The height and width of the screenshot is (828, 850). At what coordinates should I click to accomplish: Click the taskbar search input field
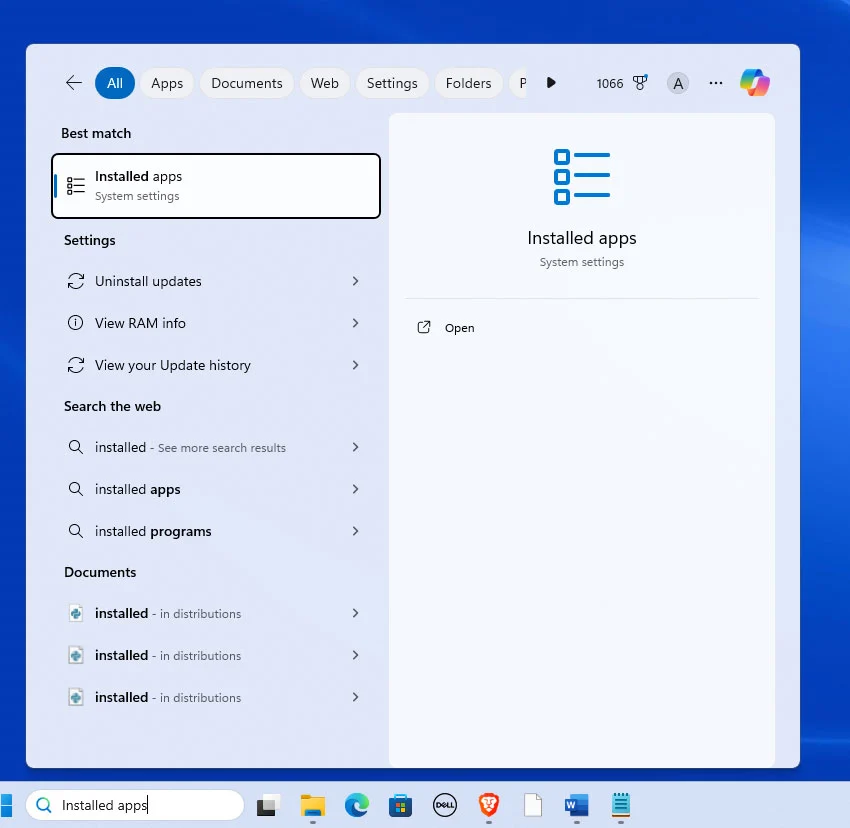click(145, 805)
